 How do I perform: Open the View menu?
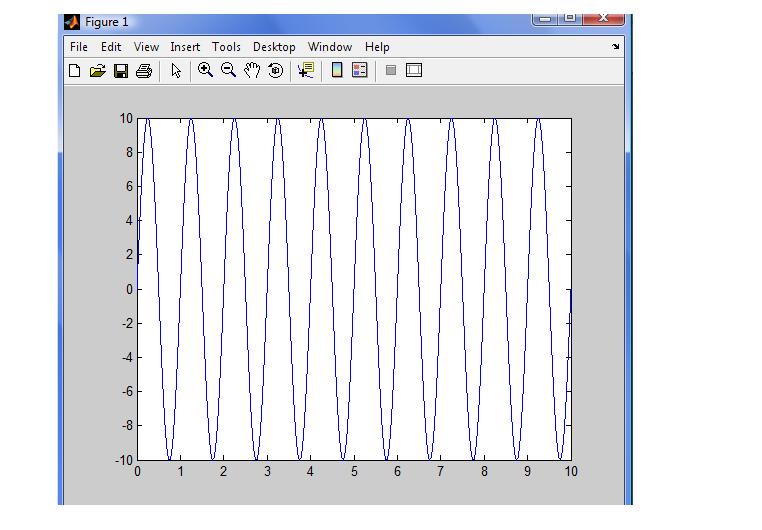[x=146, y=47]
